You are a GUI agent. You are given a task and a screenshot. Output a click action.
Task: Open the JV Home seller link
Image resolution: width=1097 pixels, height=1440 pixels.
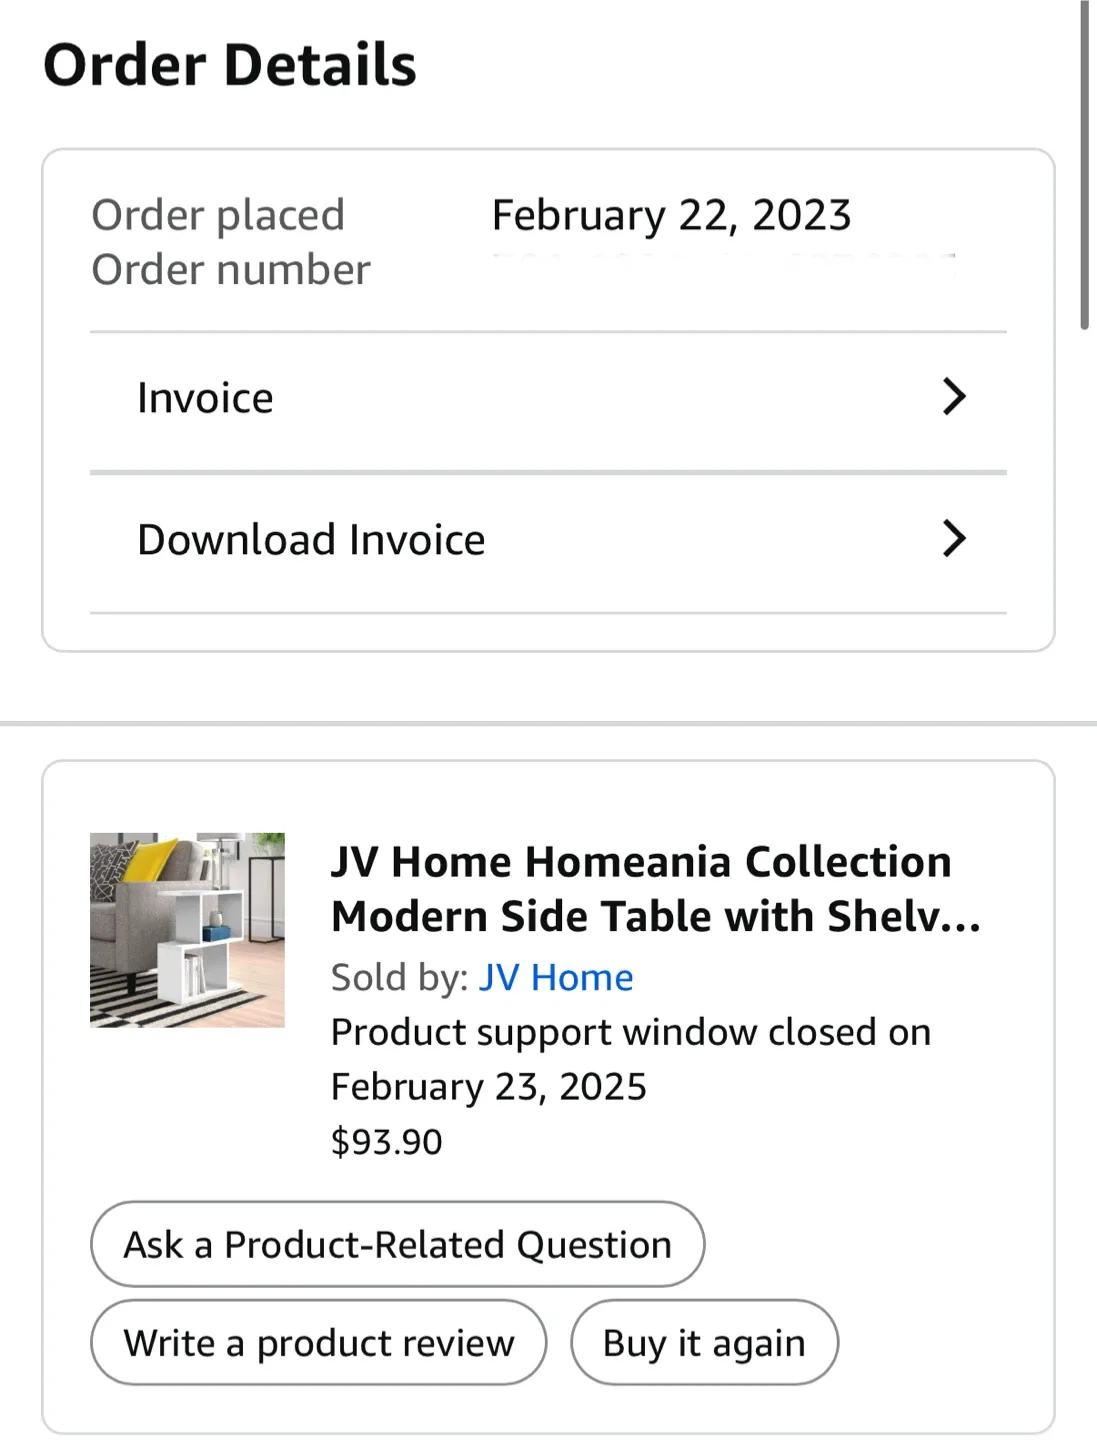coord(556,977)
